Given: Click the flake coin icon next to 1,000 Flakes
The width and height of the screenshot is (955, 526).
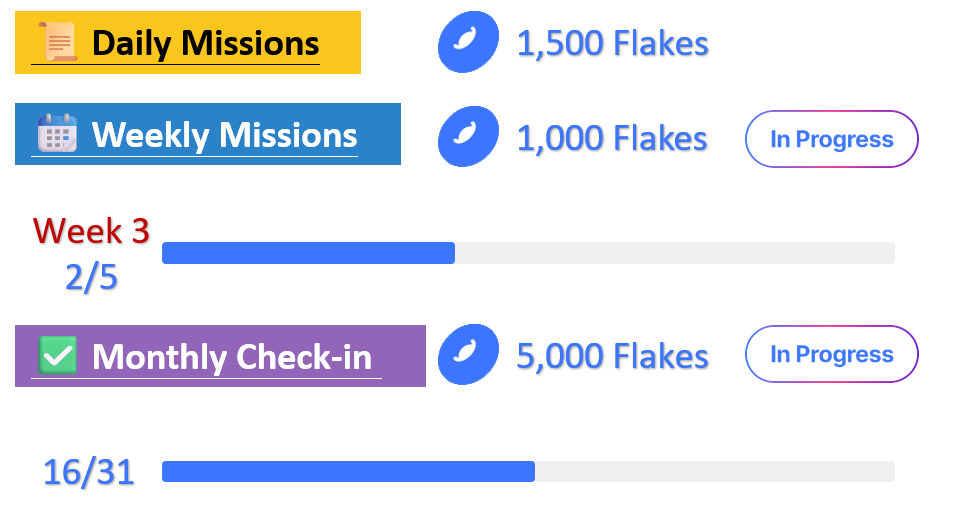Looking at the screenshot, I should point(468,136).
